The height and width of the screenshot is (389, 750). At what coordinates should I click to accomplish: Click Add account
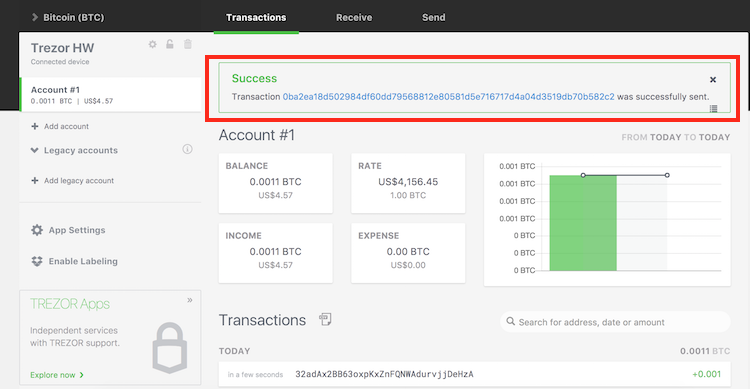pos(60,126)
